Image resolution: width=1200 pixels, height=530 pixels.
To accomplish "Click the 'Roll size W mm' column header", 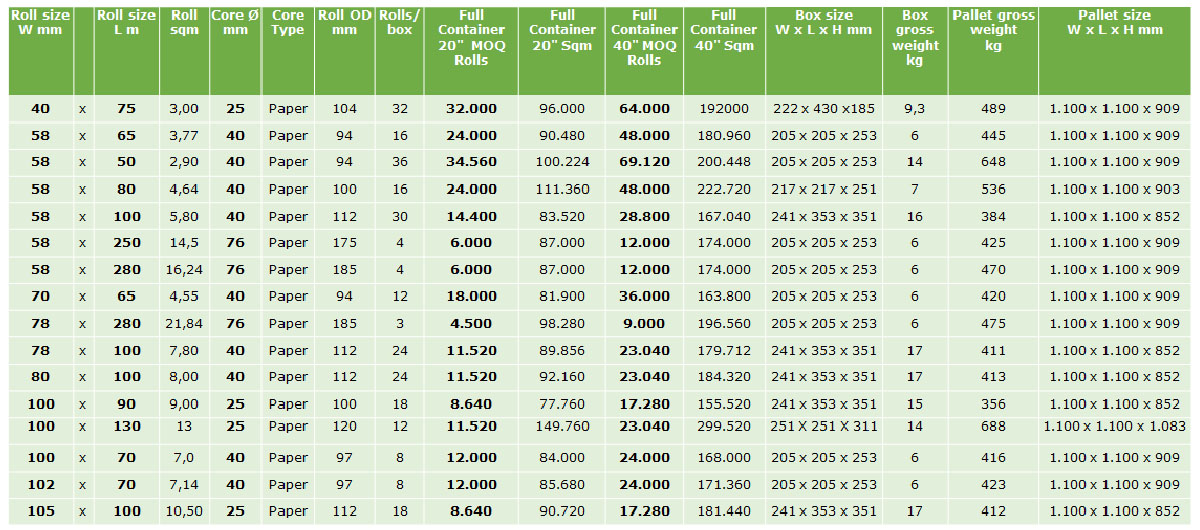I will coord(39,23).
